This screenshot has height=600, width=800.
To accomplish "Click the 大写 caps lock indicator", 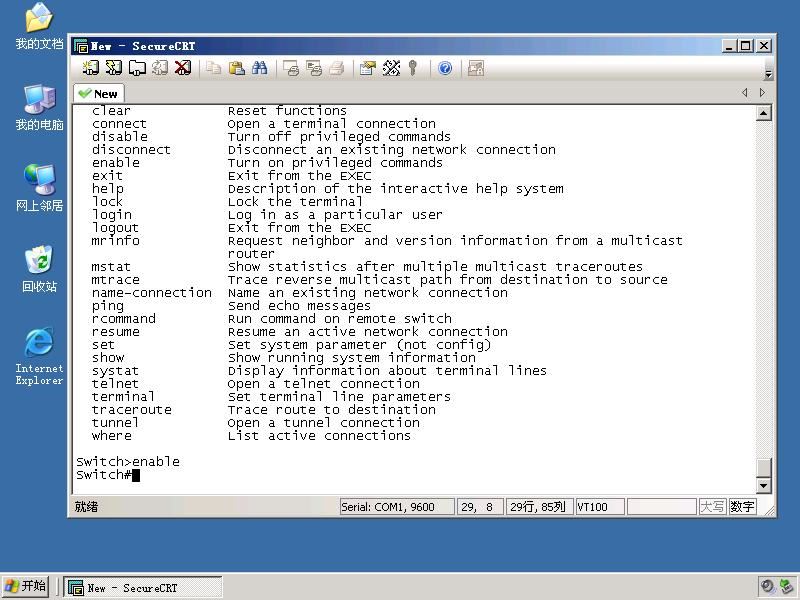I will click(x=712, y=507).
